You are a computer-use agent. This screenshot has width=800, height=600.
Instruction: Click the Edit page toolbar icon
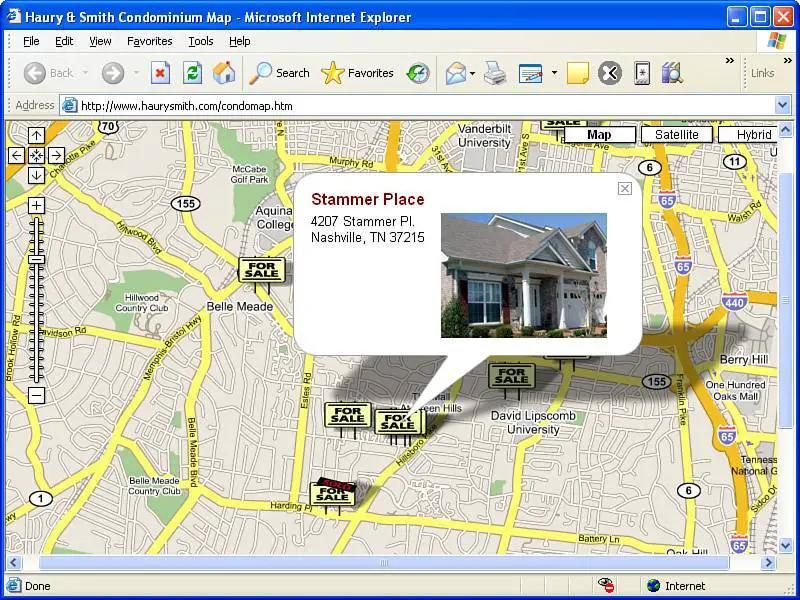point(531,73)
